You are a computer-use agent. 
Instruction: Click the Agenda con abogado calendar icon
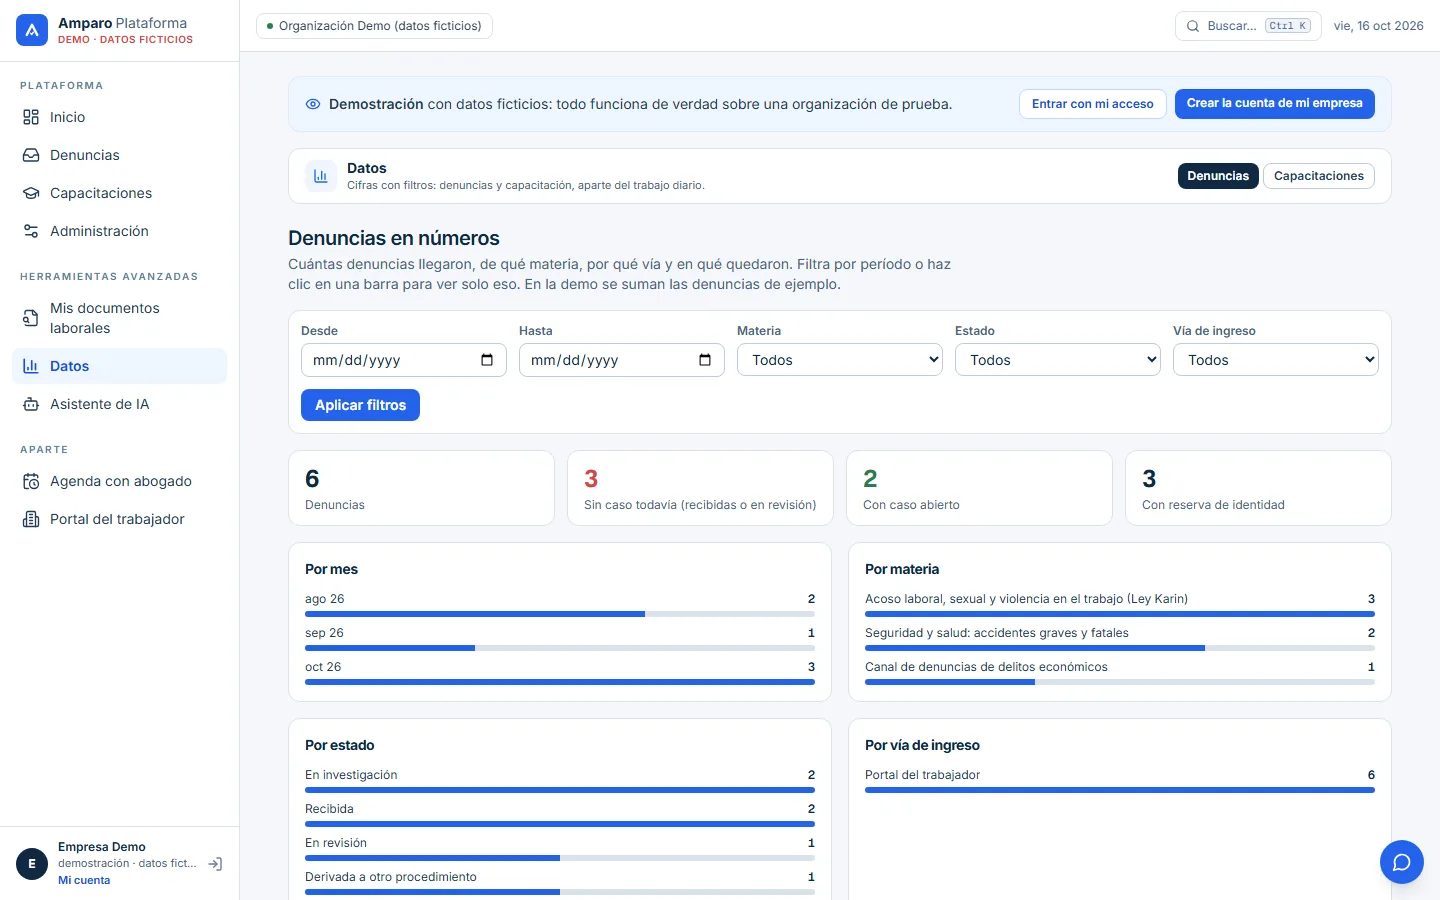31,481
